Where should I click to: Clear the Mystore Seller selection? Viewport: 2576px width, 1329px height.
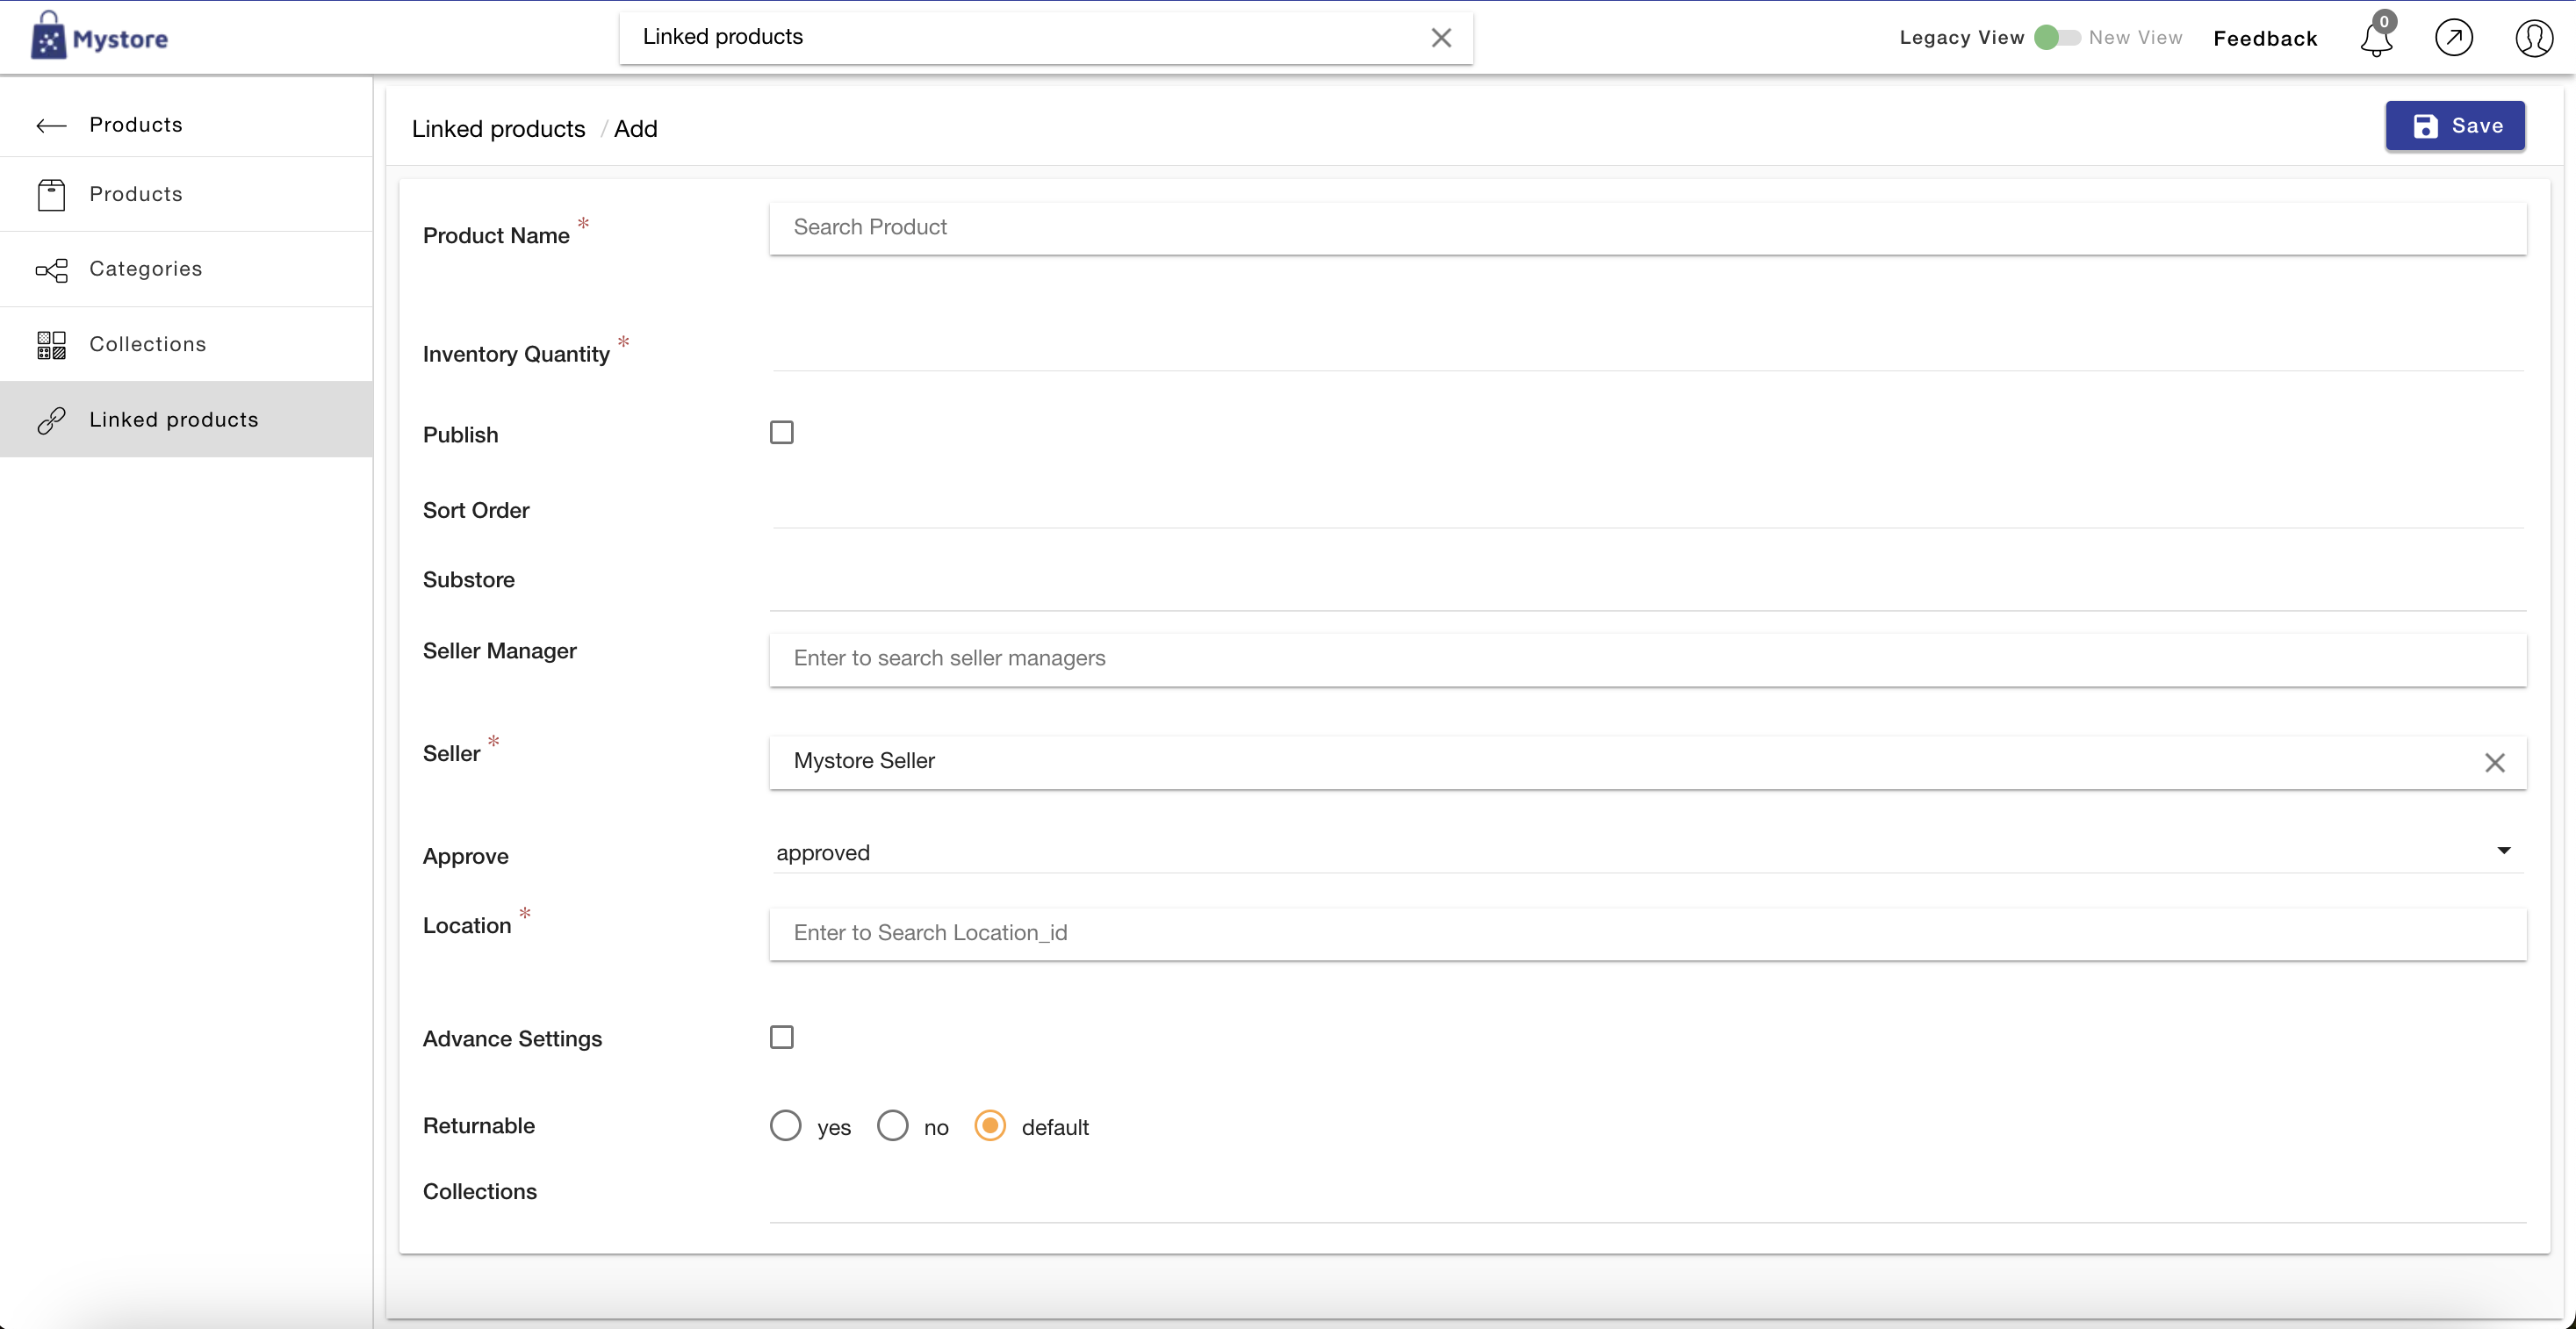[2495, 762]
